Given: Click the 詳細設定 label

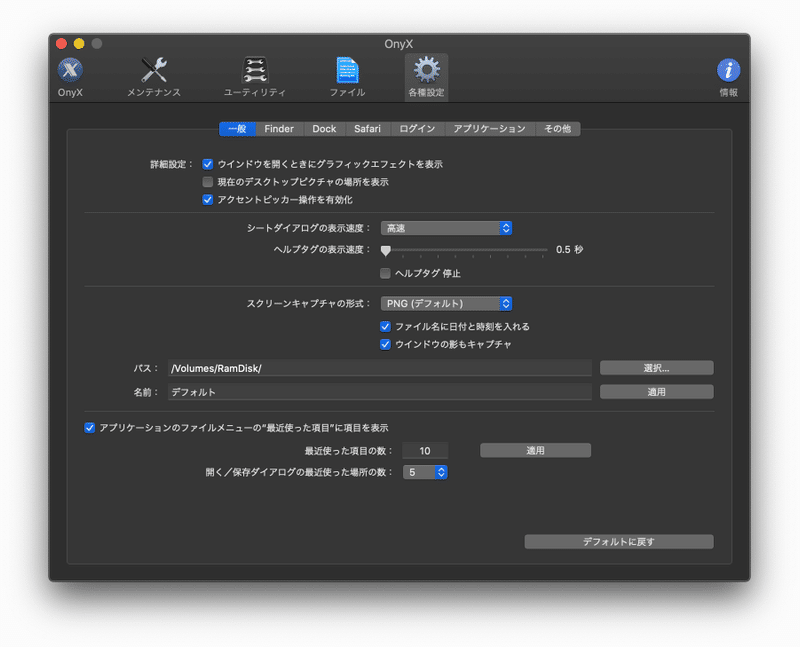Looking at the screenshot, I should coord(171,164).
